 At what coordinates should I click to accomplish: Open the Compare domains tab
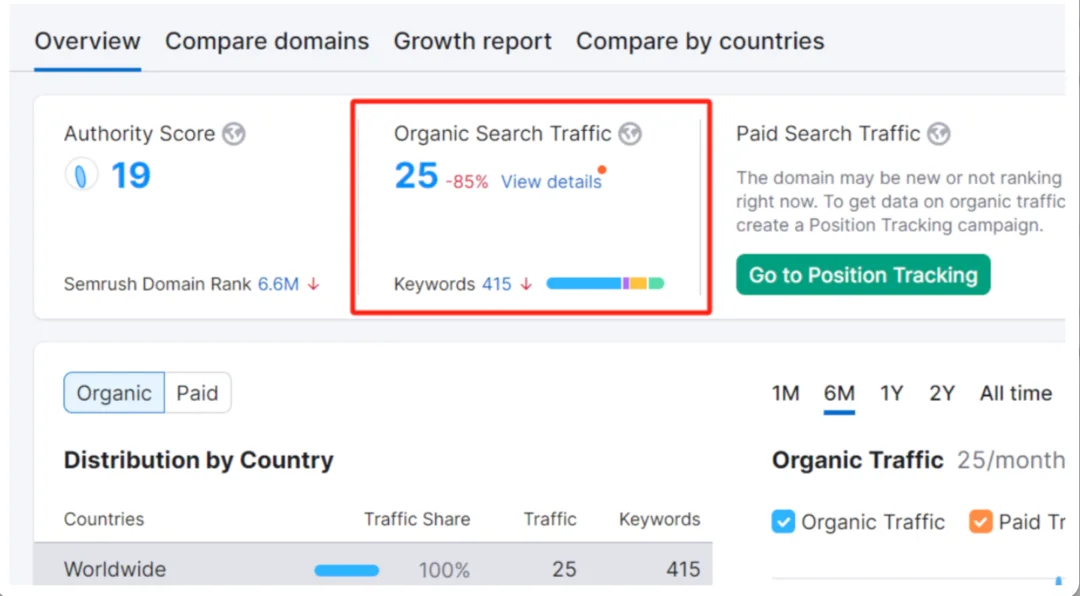click(267, 42)
